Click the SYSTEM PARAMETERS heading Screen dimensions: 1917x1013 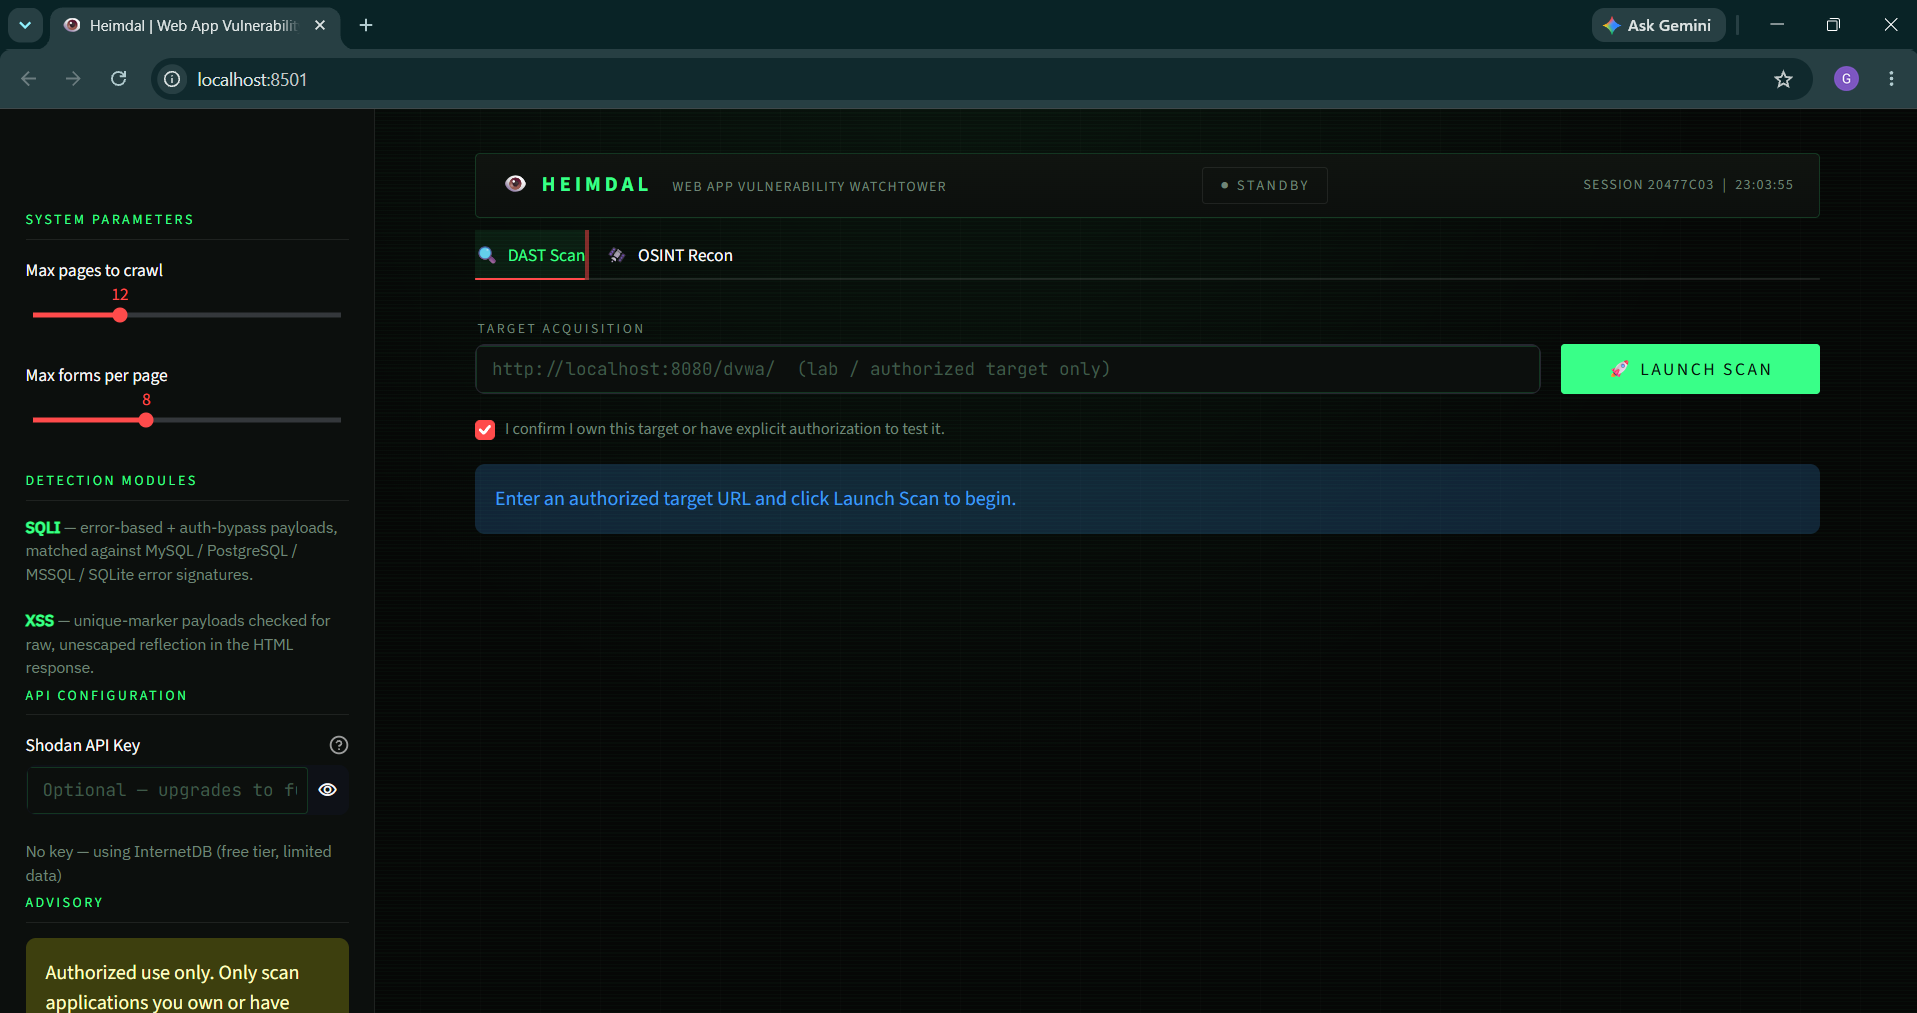pos(110,219)
